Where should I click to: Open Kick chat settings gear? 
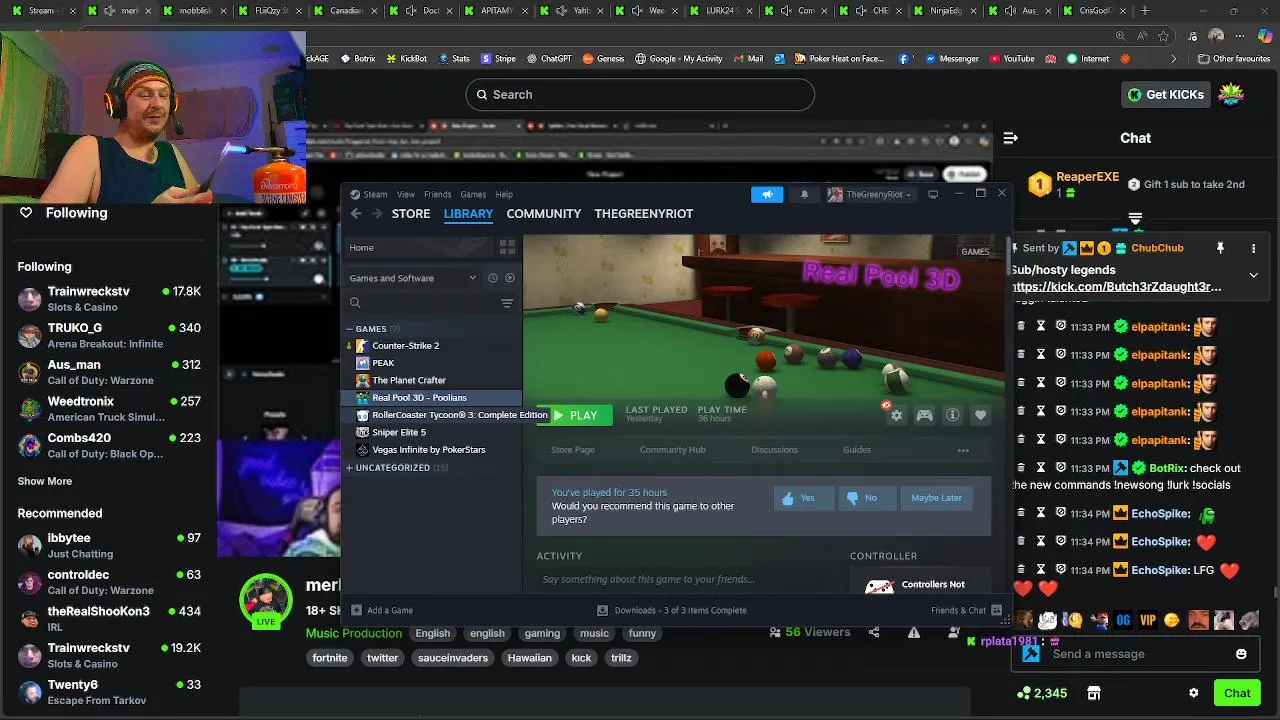click(1193, 693)
